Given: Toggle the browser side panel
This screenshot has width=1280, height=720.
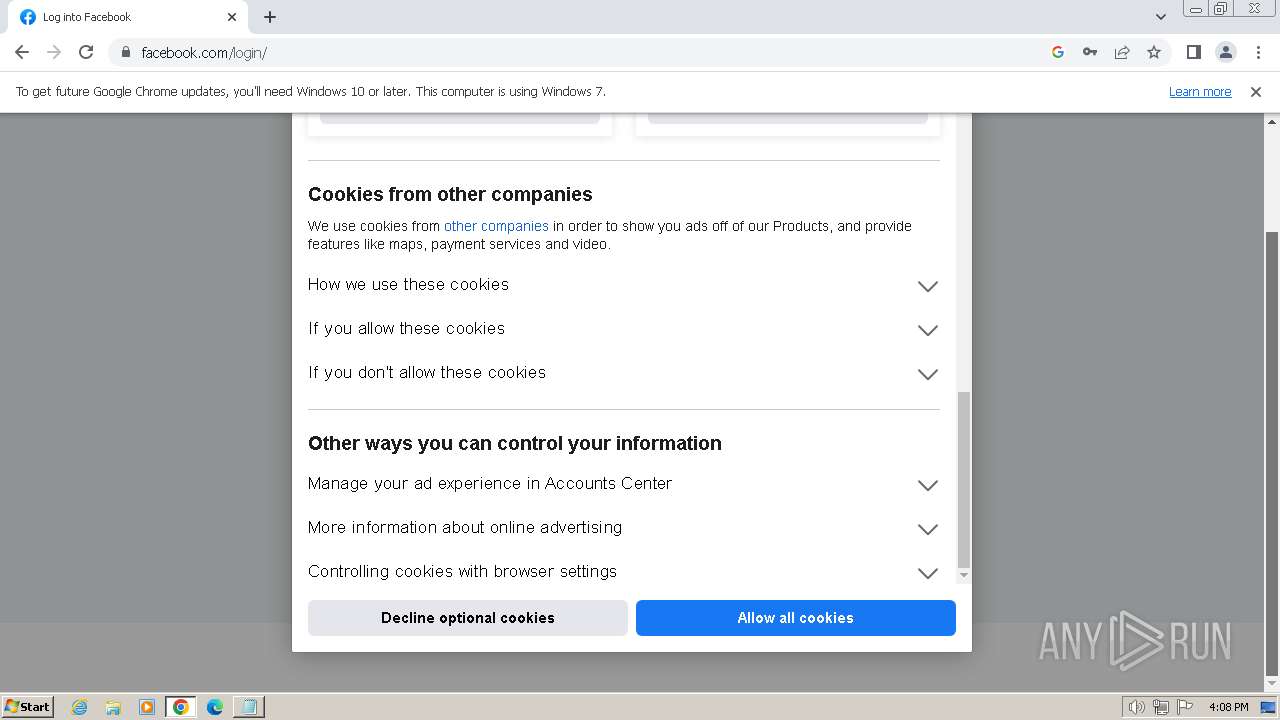Looking at the screenshot, I should [1193, 52].
